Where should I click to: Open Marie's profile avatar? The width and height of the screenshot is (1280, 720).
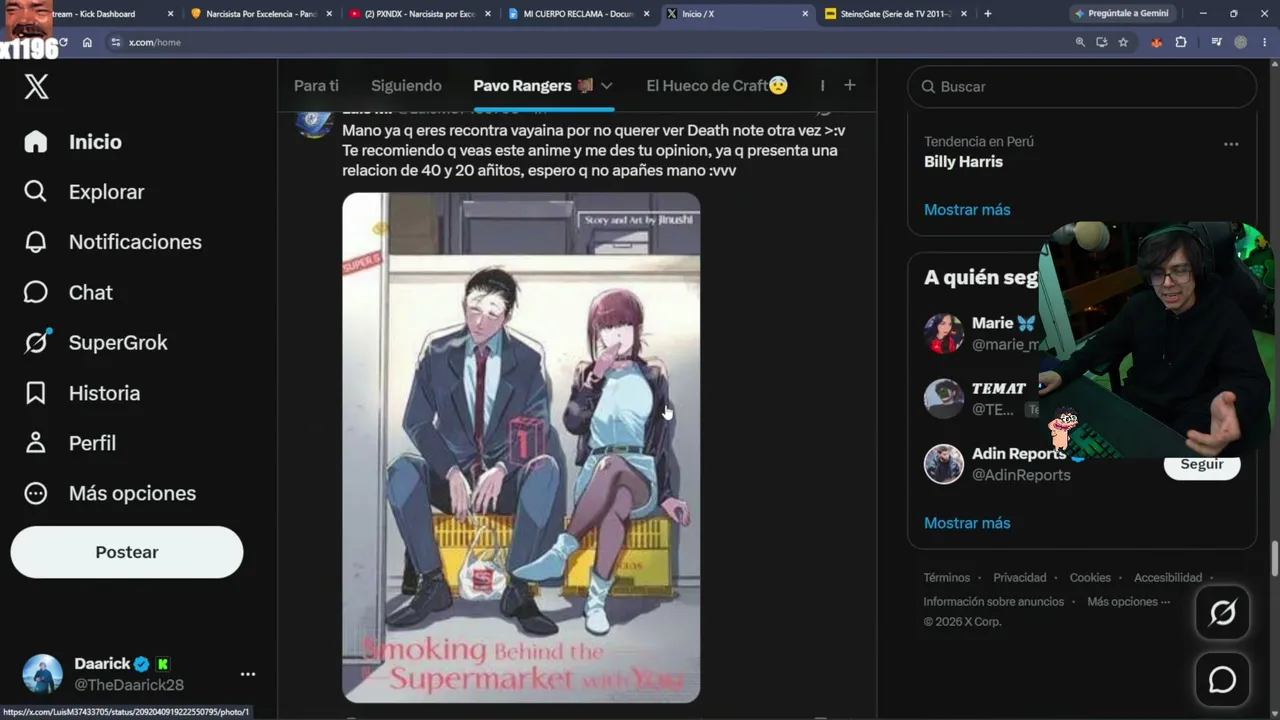click(x=943, y=334)
